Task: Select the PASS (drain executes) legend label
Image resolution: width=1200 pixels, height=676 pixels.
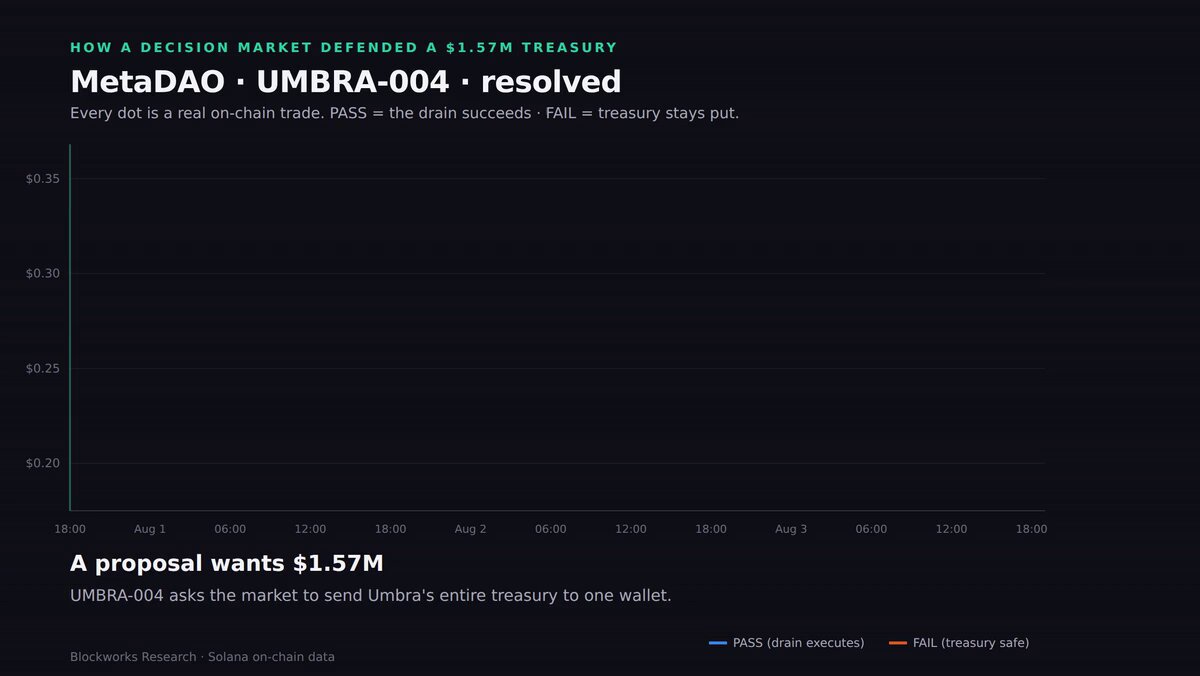Action: [798, 643]
